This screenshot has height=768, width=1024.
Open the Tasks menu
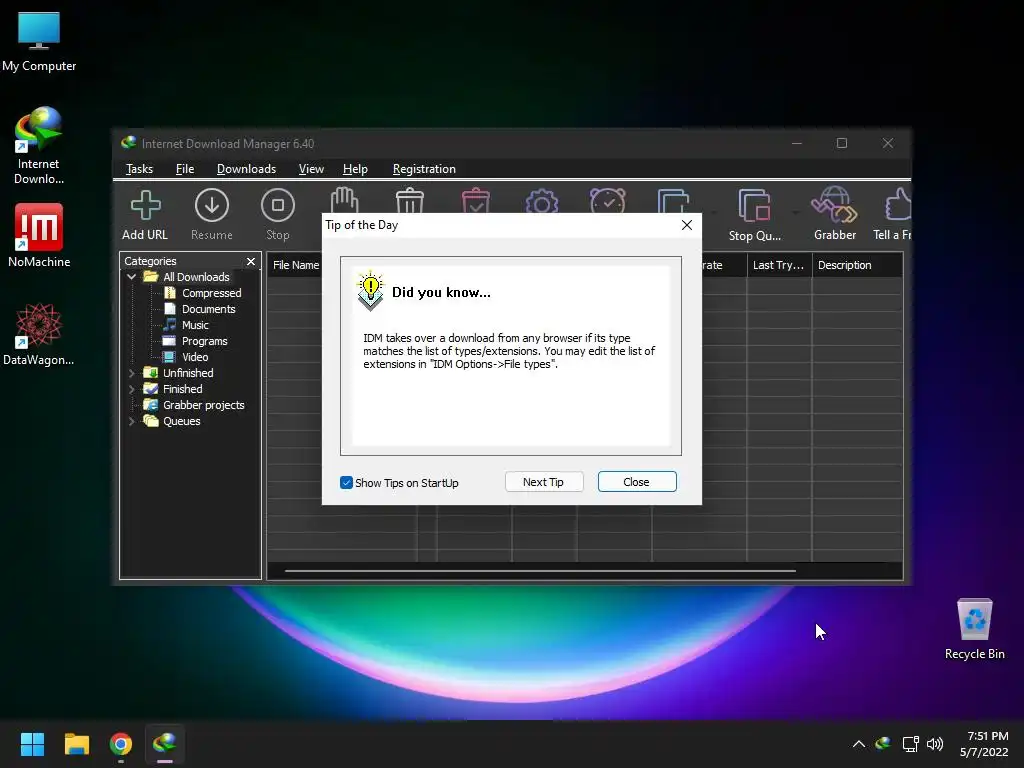click(139, 169)
